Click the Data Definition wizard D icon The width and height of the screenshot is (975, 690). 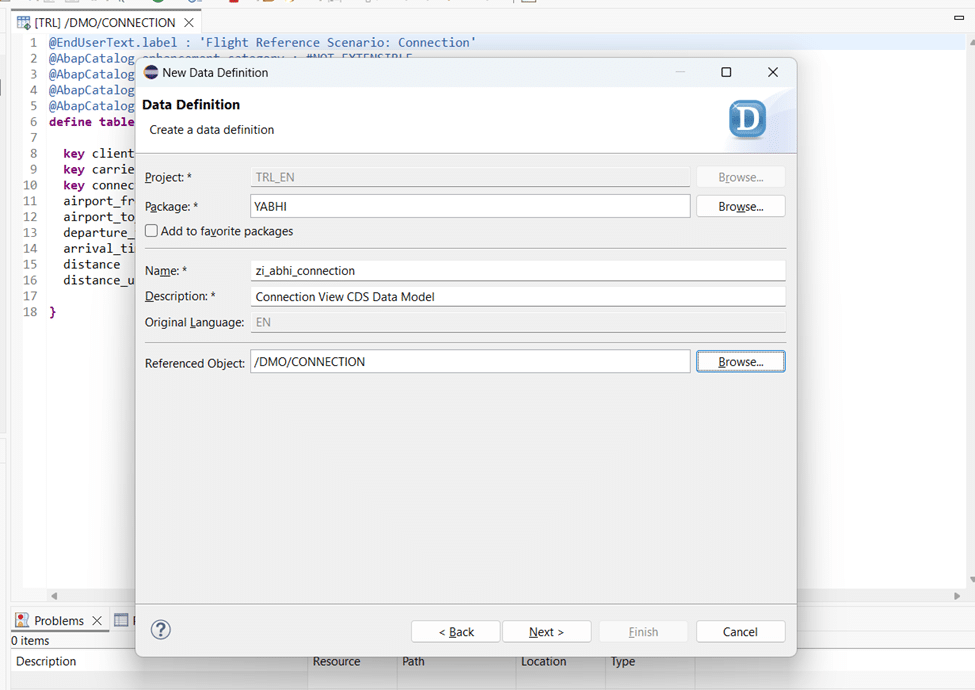click(746, 119)
